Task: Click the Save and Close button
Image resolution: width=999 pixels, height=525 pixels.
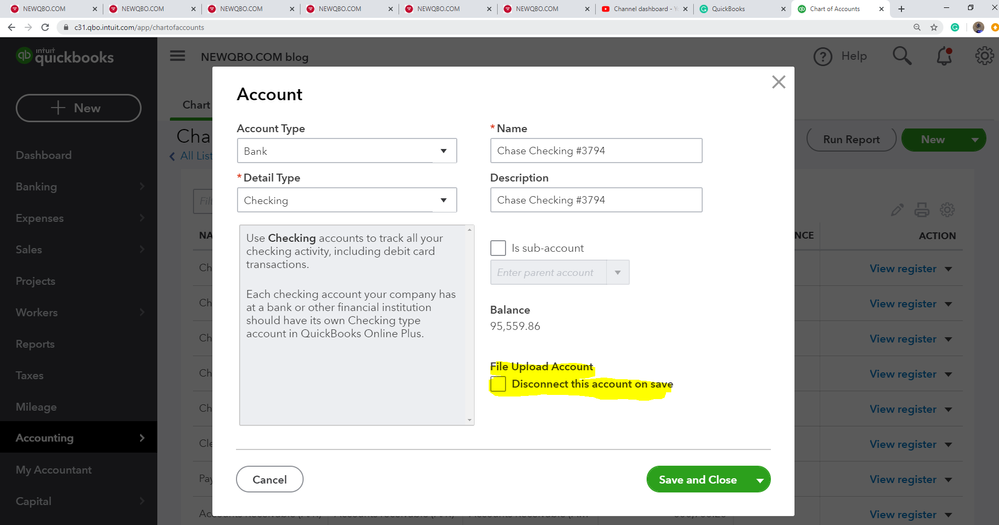Action: tap(697, 480)
